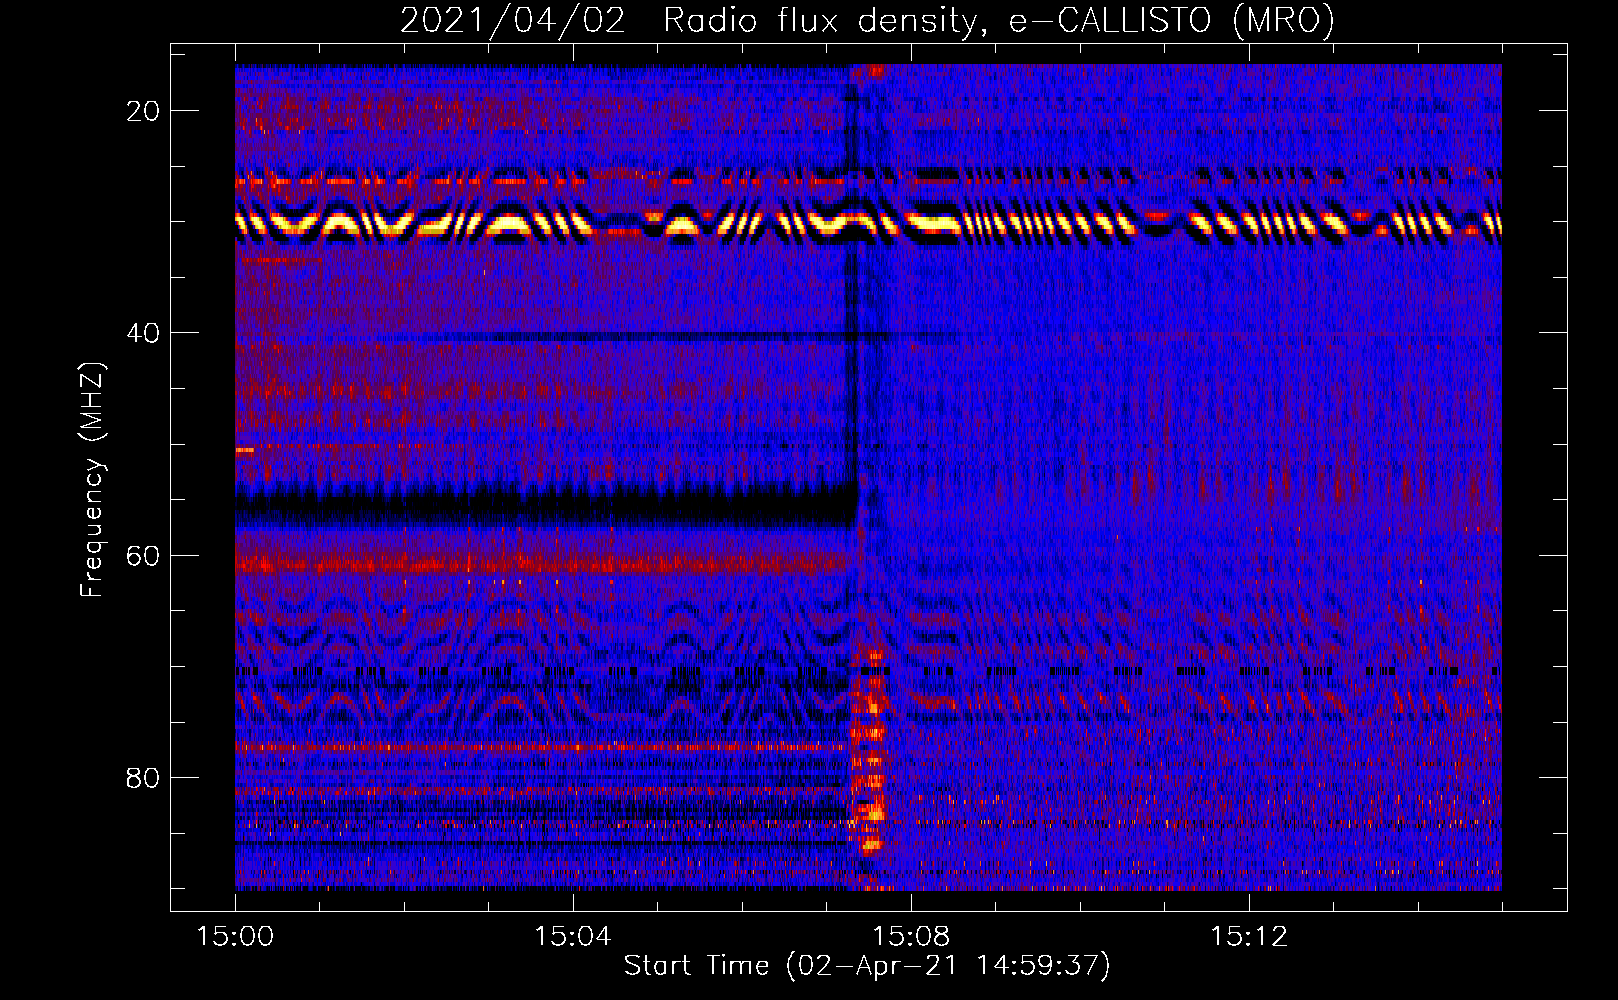
Task: Click the 15:08 time tick label
Action: pyautogui.click(x=910, y=937)
